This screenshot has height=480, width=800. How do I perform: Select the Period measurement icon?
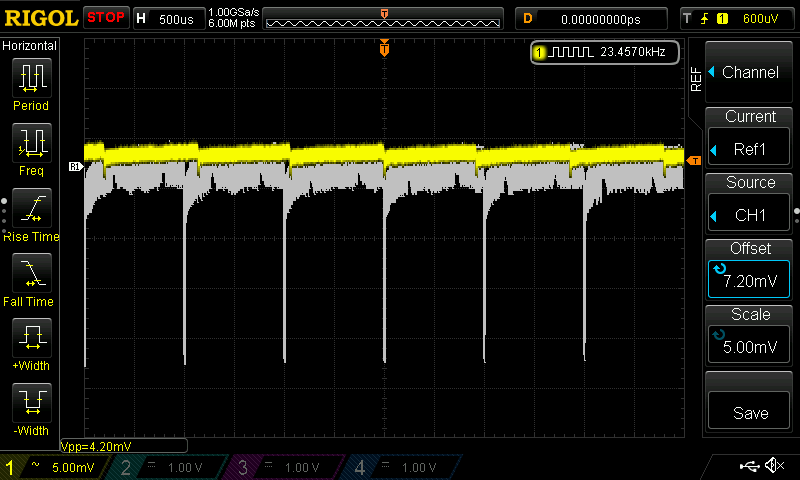[x=32, y=78]
